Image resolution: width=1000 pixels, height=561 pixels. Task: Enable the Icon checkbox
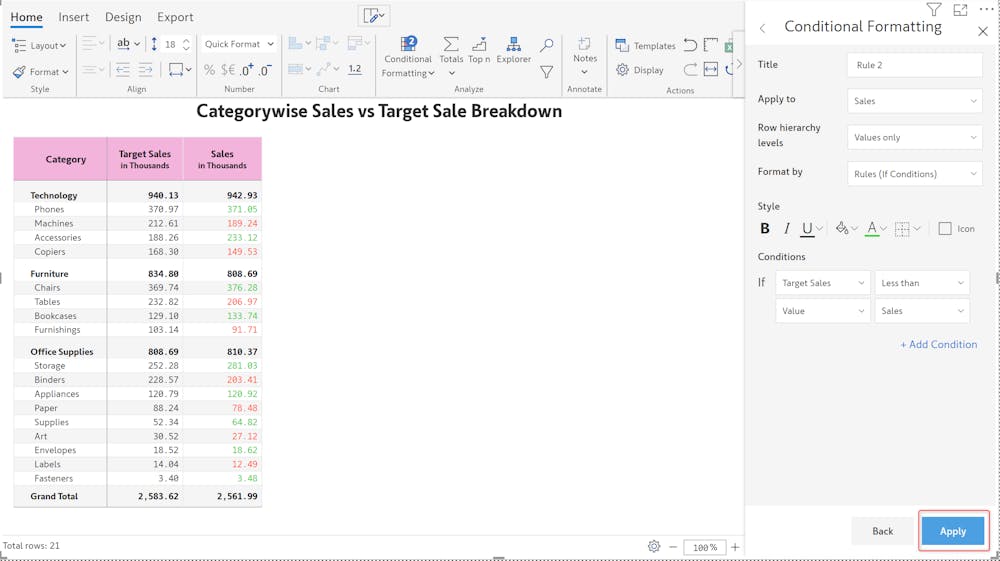[945, 228]
